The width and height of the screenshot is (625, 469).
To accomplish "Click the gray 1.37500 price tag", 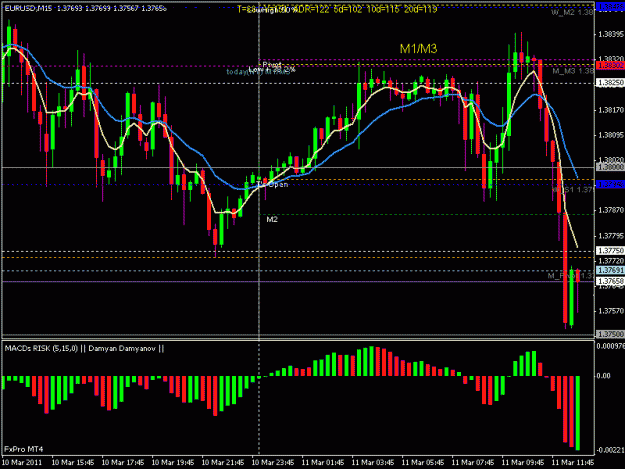I will pos(610,334).
